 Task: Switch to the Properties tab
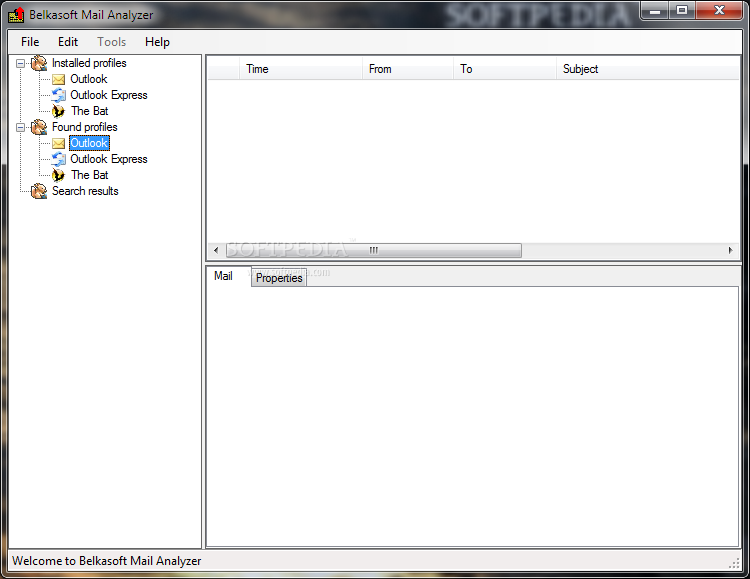click(279, 278)
